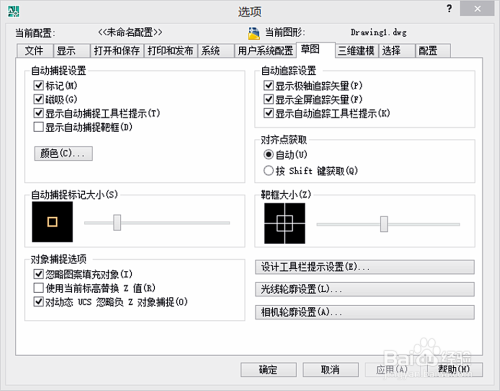Click the 自动捕捉标记大小 slider handle

pos(117,223)
